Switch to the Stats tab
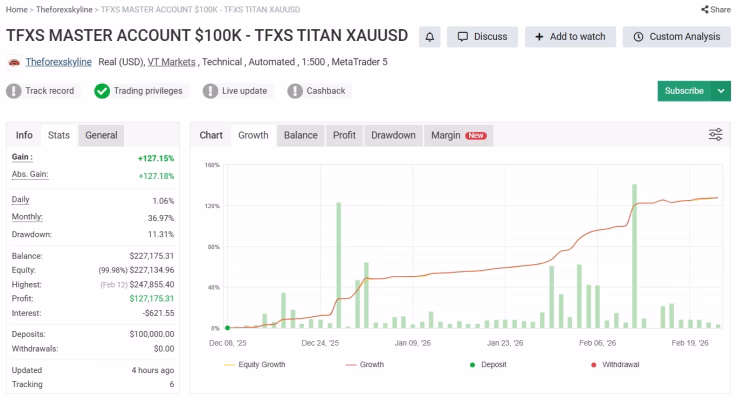This screenshot has width=738, height=400. [x=59, y=136]
